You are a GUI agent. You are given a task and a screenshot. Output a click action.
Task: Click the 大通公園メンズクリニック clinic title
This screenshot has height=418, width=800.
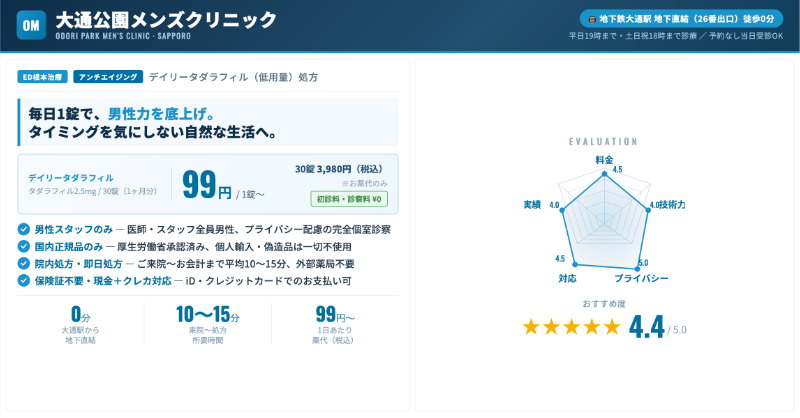click(x=166, y=20)
